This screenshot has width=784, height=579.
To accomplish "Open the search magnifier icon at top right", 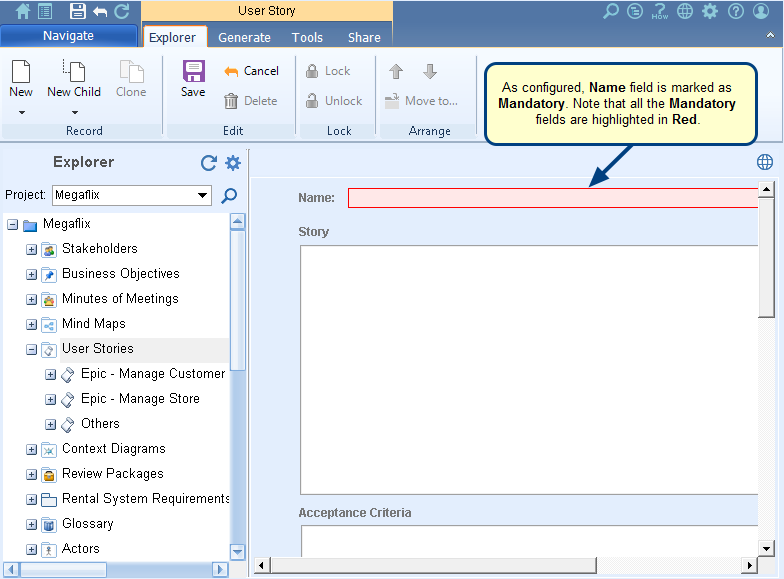I will (x=610, y=11).
